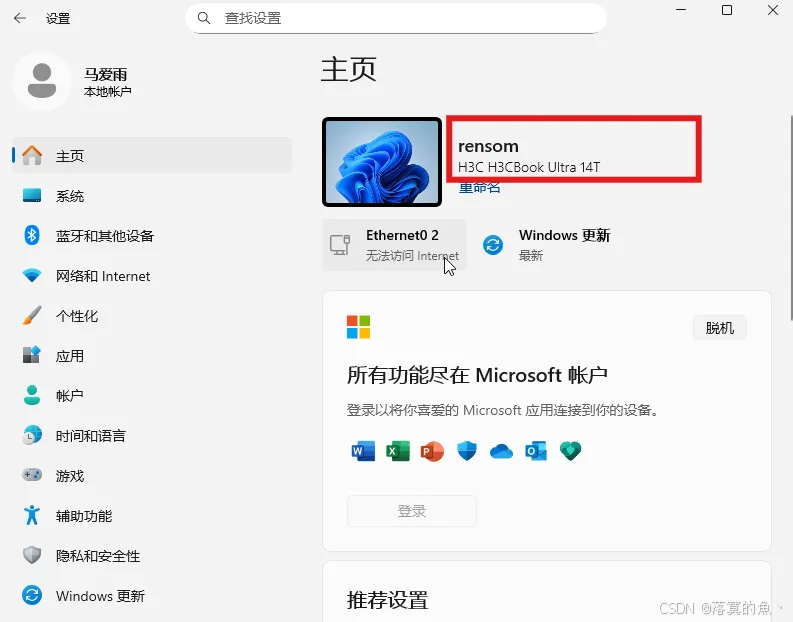
Task: Click the 重命名 rename link
Action: point(479,188)
